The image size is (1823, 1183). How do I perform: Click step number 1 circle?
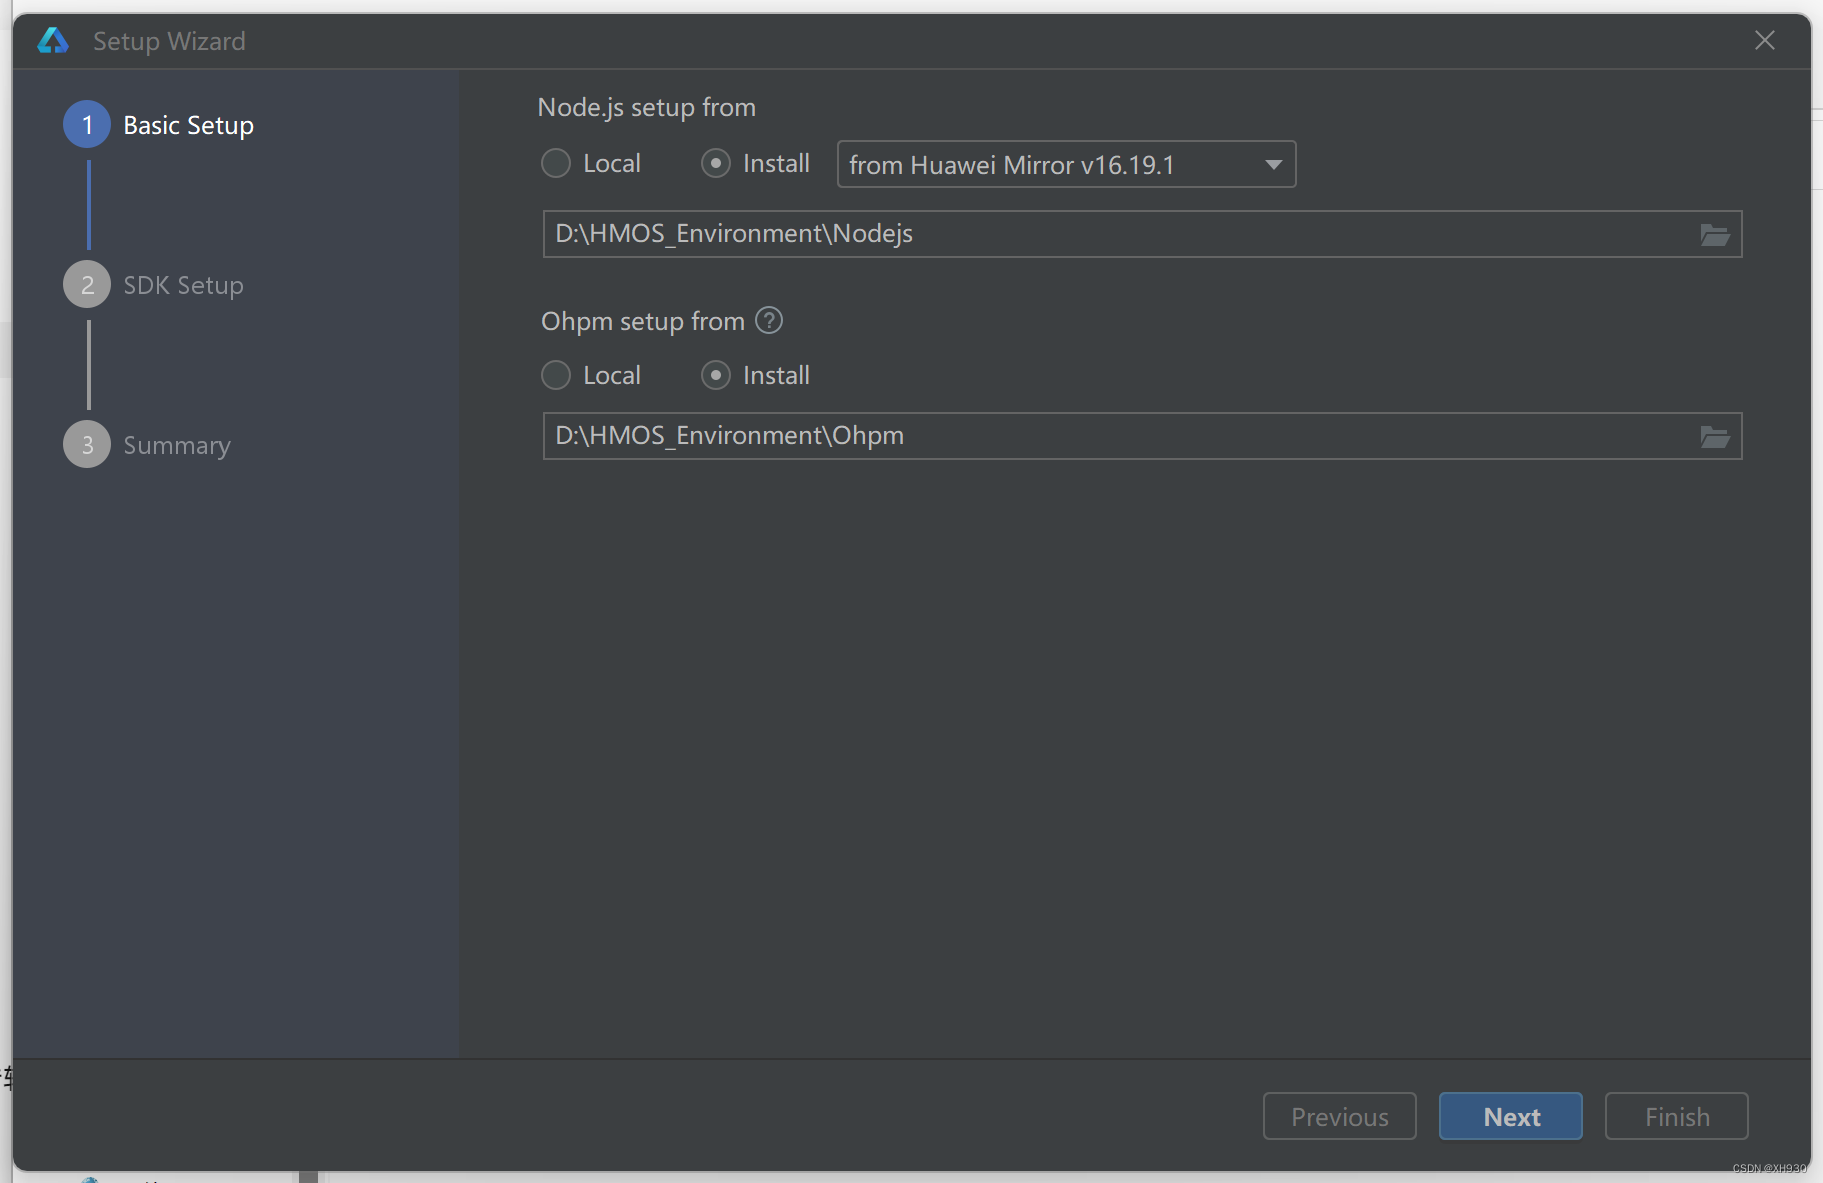click(x=87, y=124)
